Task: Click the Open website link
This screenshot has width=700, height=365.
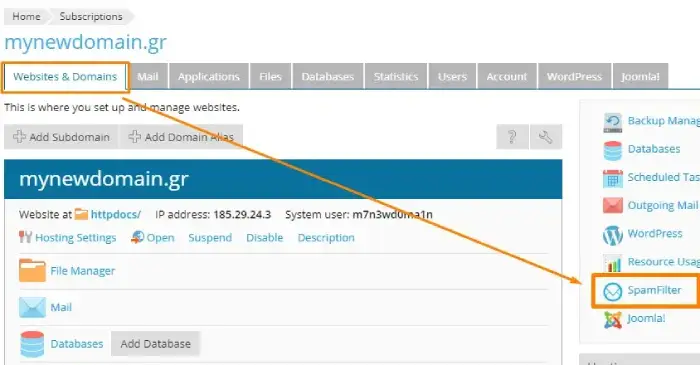Action: [x=160, y=238]
